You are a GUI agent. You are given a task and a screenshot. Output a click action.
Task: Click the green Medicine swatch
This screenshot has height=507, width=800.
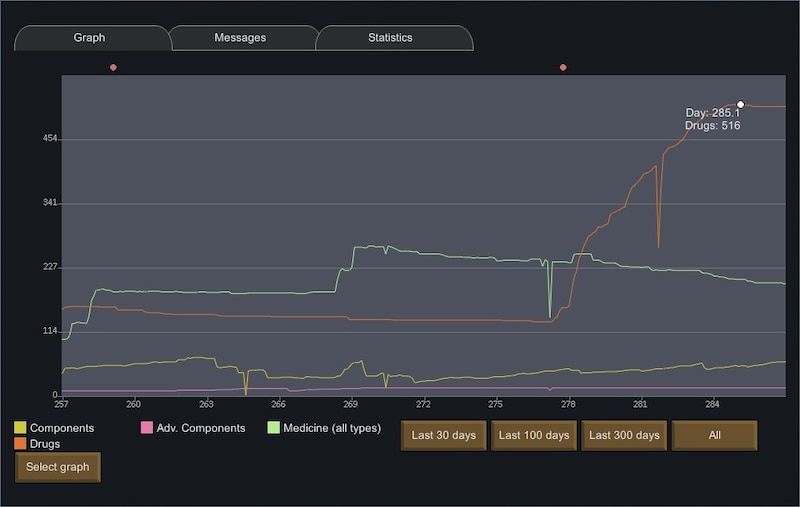pos(273,427)
